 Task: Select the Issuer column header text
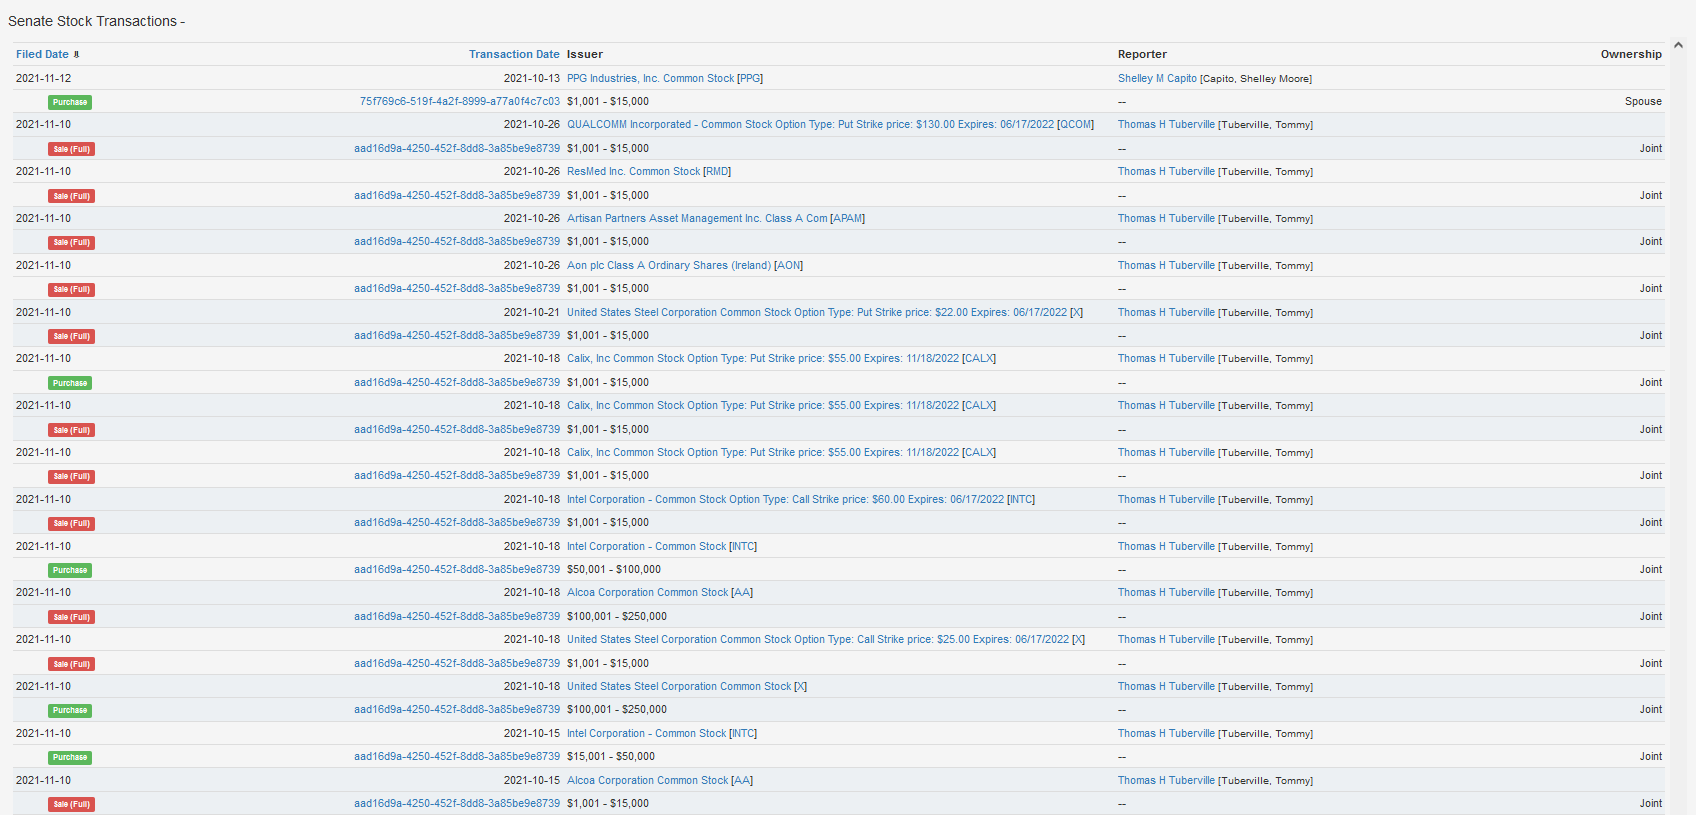point(585,54)
